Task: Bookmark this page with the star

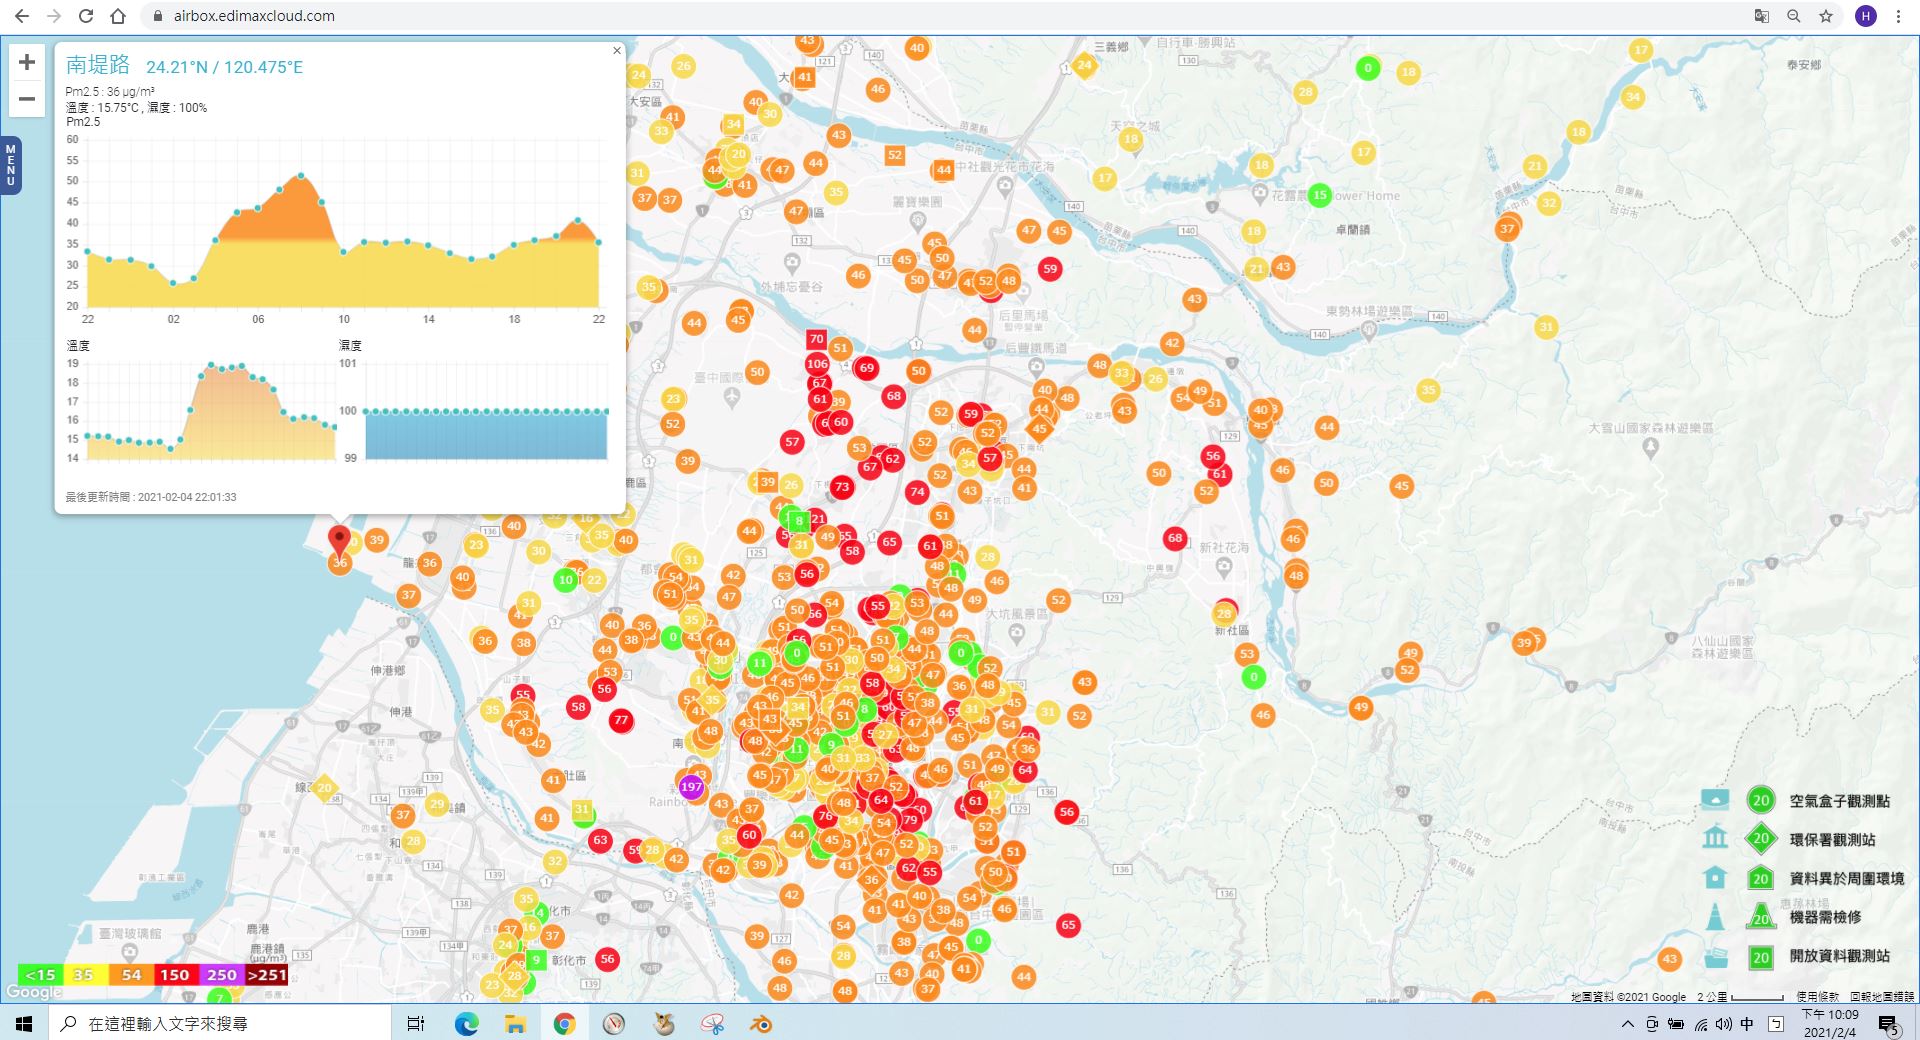Action: 1826,16
